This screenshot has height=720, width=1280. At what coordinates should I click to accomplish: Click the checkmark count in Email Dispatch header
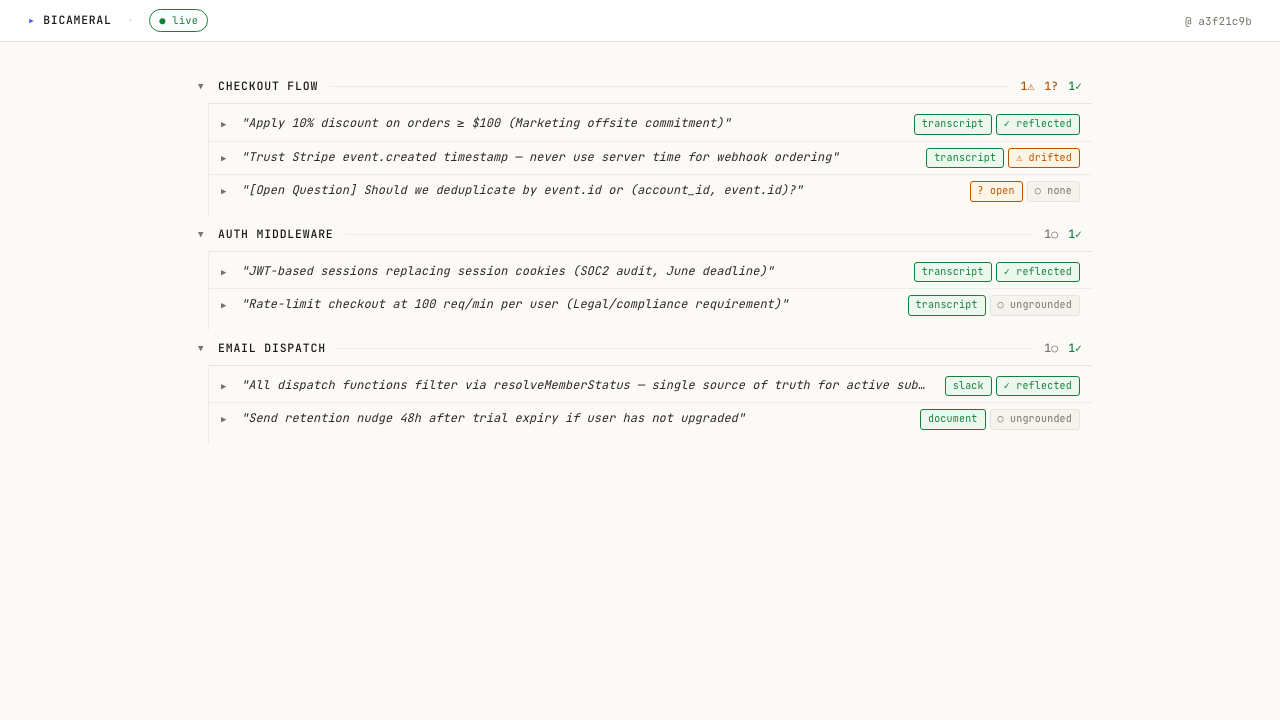1073,348
